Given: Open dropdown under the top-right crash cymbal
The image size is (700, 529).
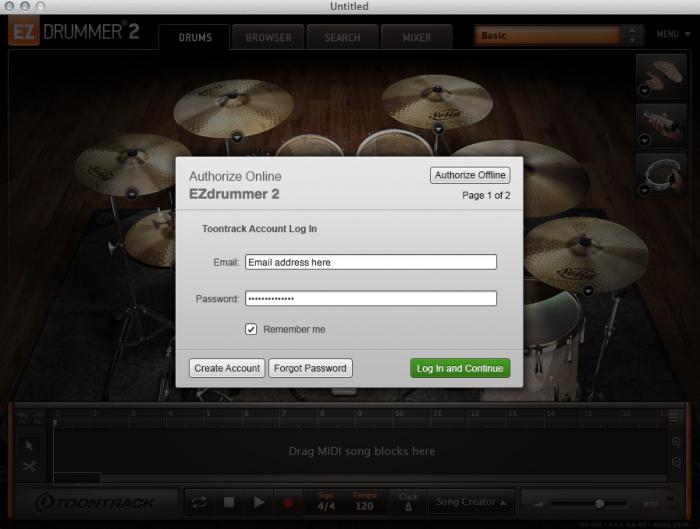Looking at the screenshot, I should [438, 129].
